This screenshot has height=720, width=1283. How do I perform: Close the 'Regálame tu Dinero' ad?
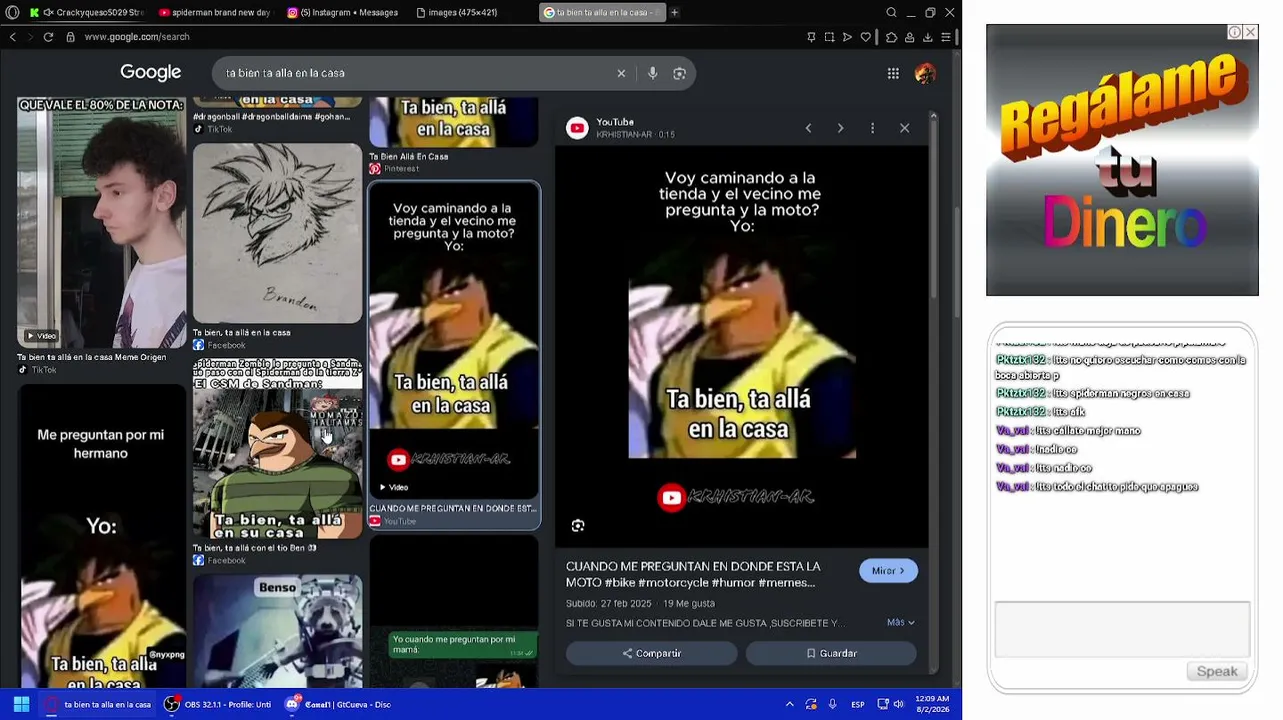pyautogui.click(x=1250, y=32)
